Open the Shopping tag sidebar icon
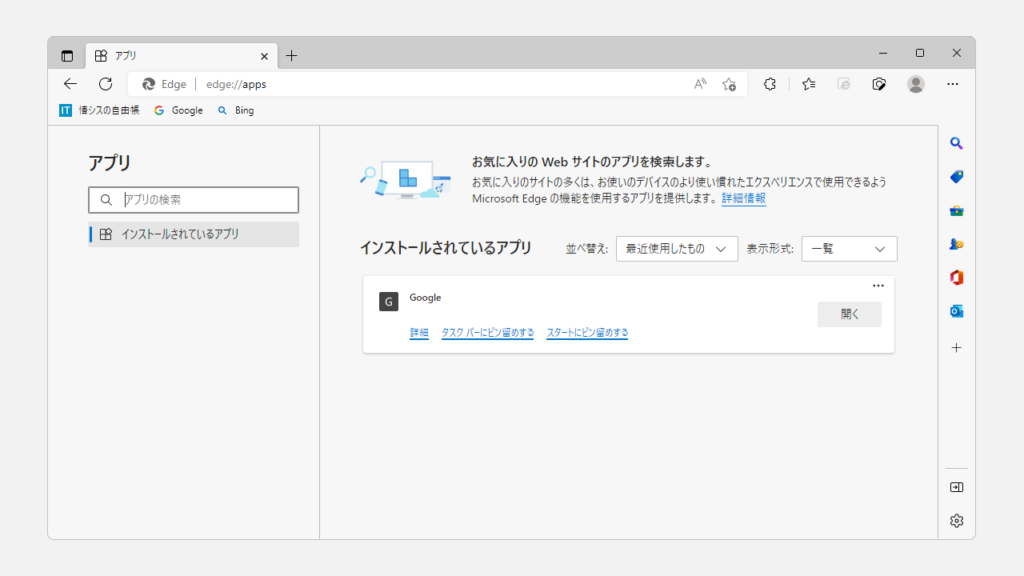 tap(956, 177)
